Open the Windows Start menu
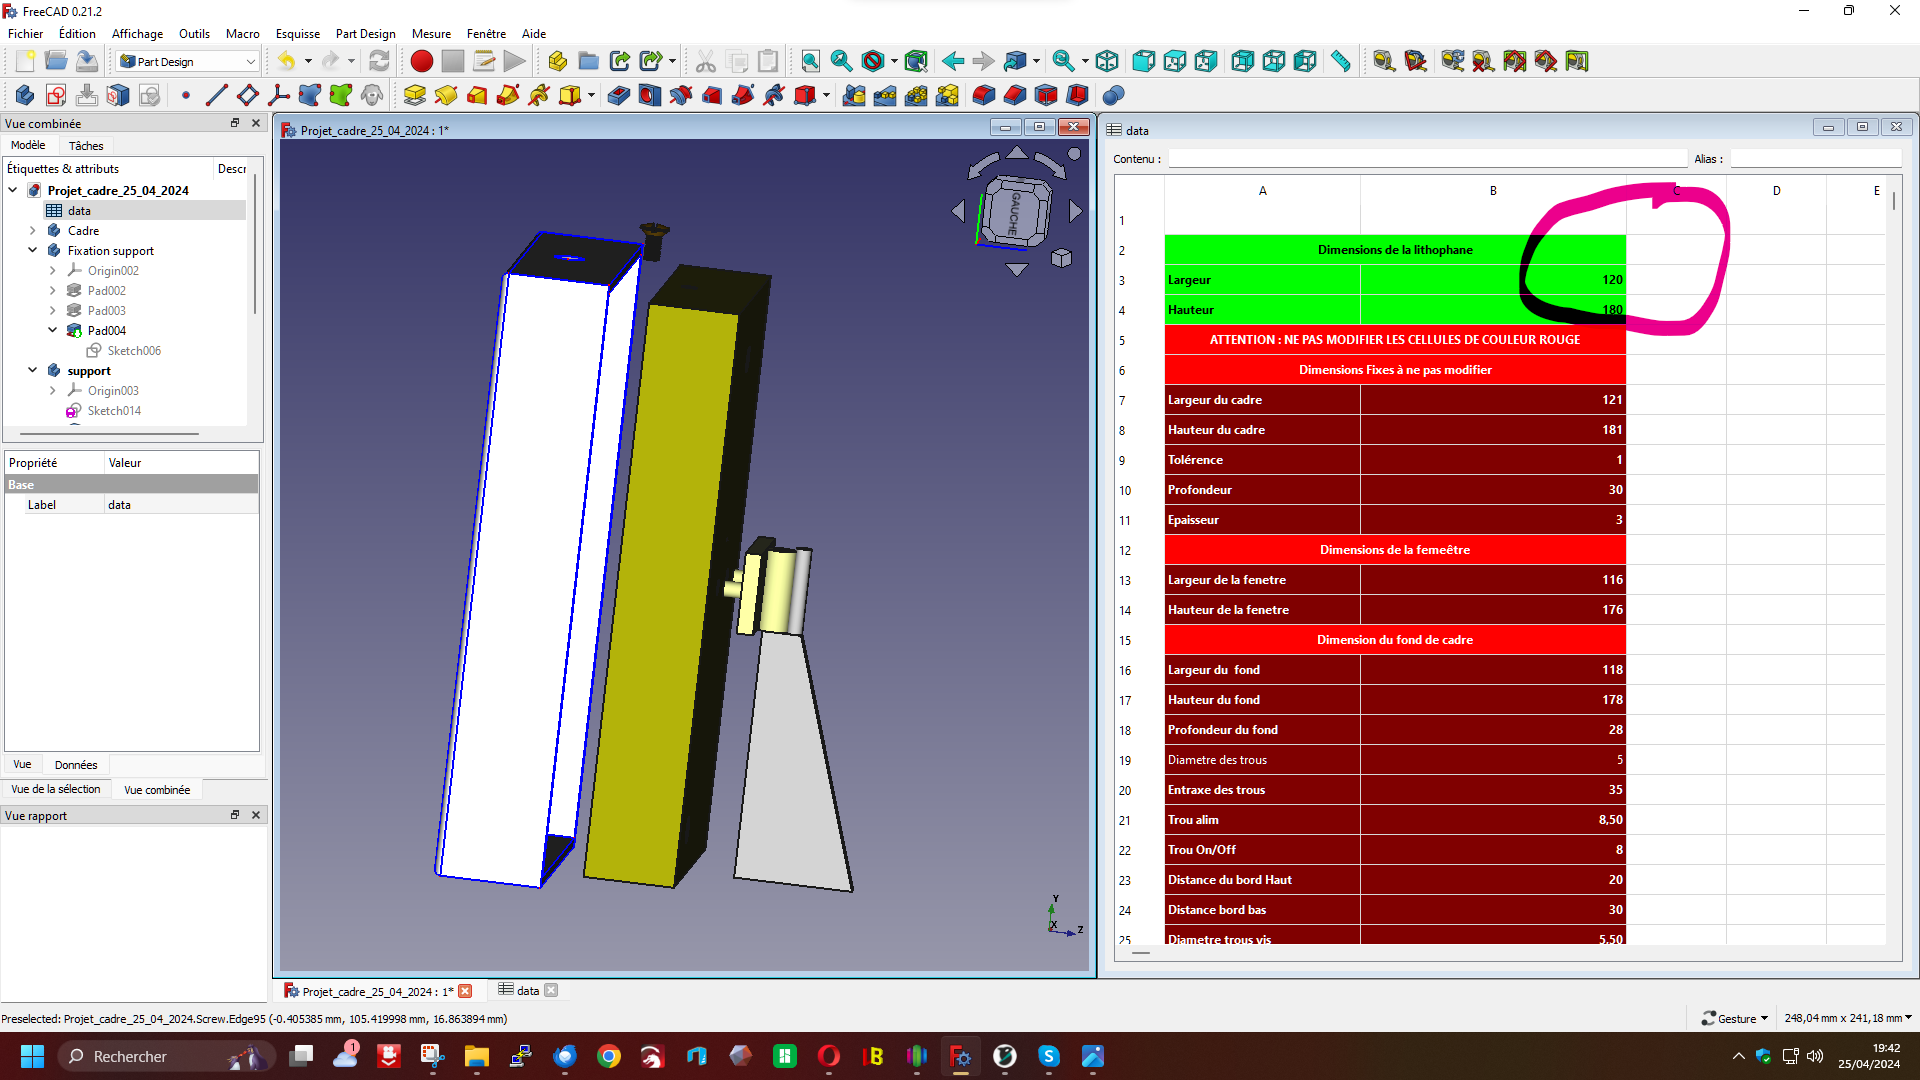Viewport: 1920px width, 1080px height. [32, 1056]
